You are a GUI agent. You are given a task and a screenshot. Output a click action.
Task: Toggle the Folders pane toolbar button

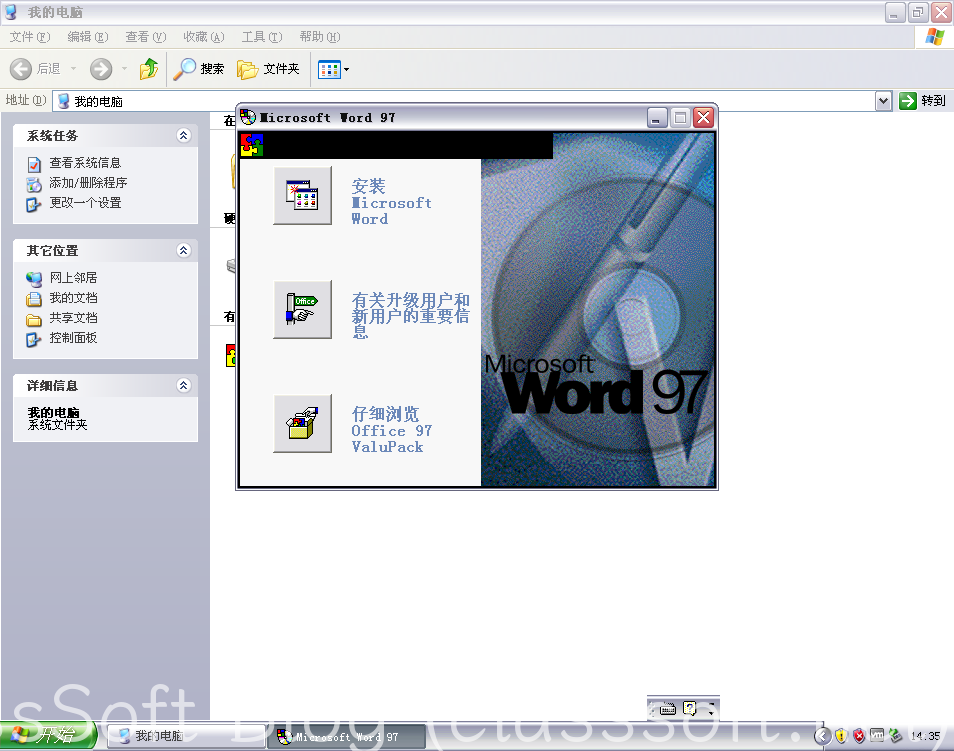coord(268,69)
